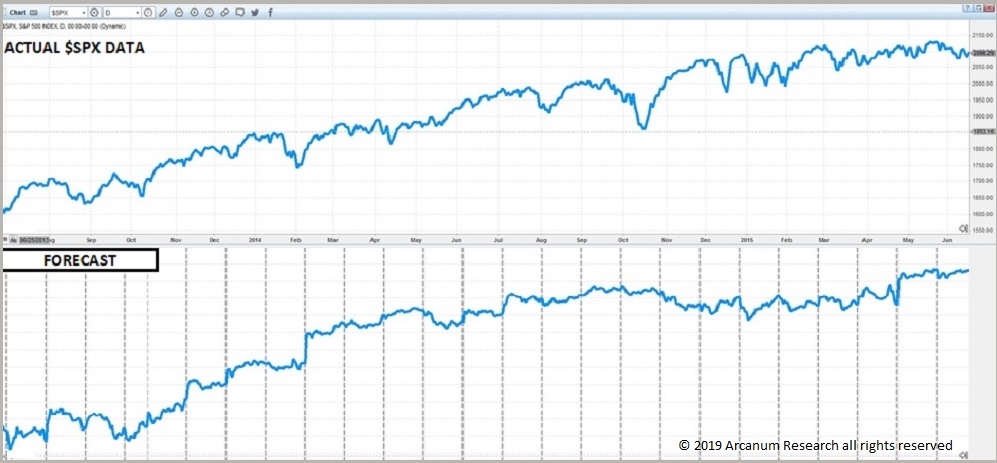Click the clock icon beside interval box
This screenshot has height=463, width=997.
tap(147, 13)
